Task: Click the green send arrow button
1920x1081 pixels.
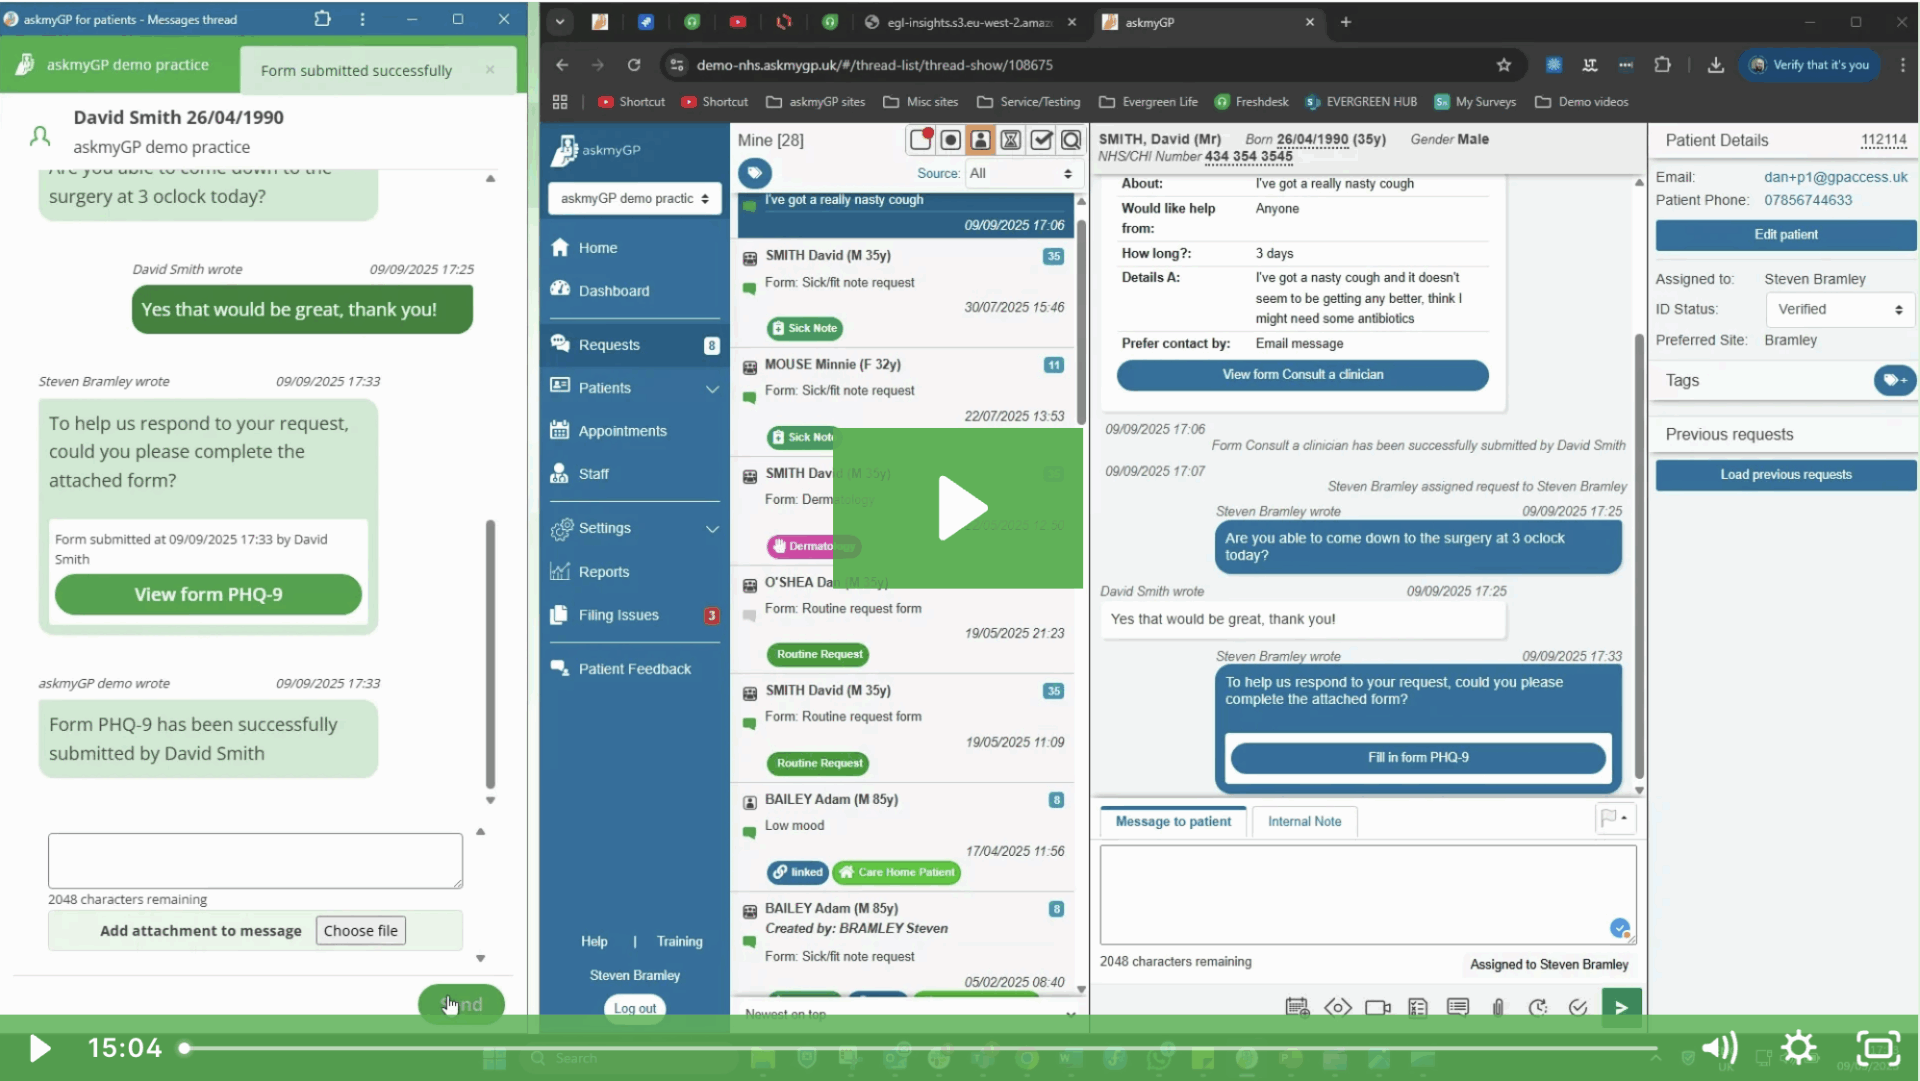Action: tap(1621, 1007)
